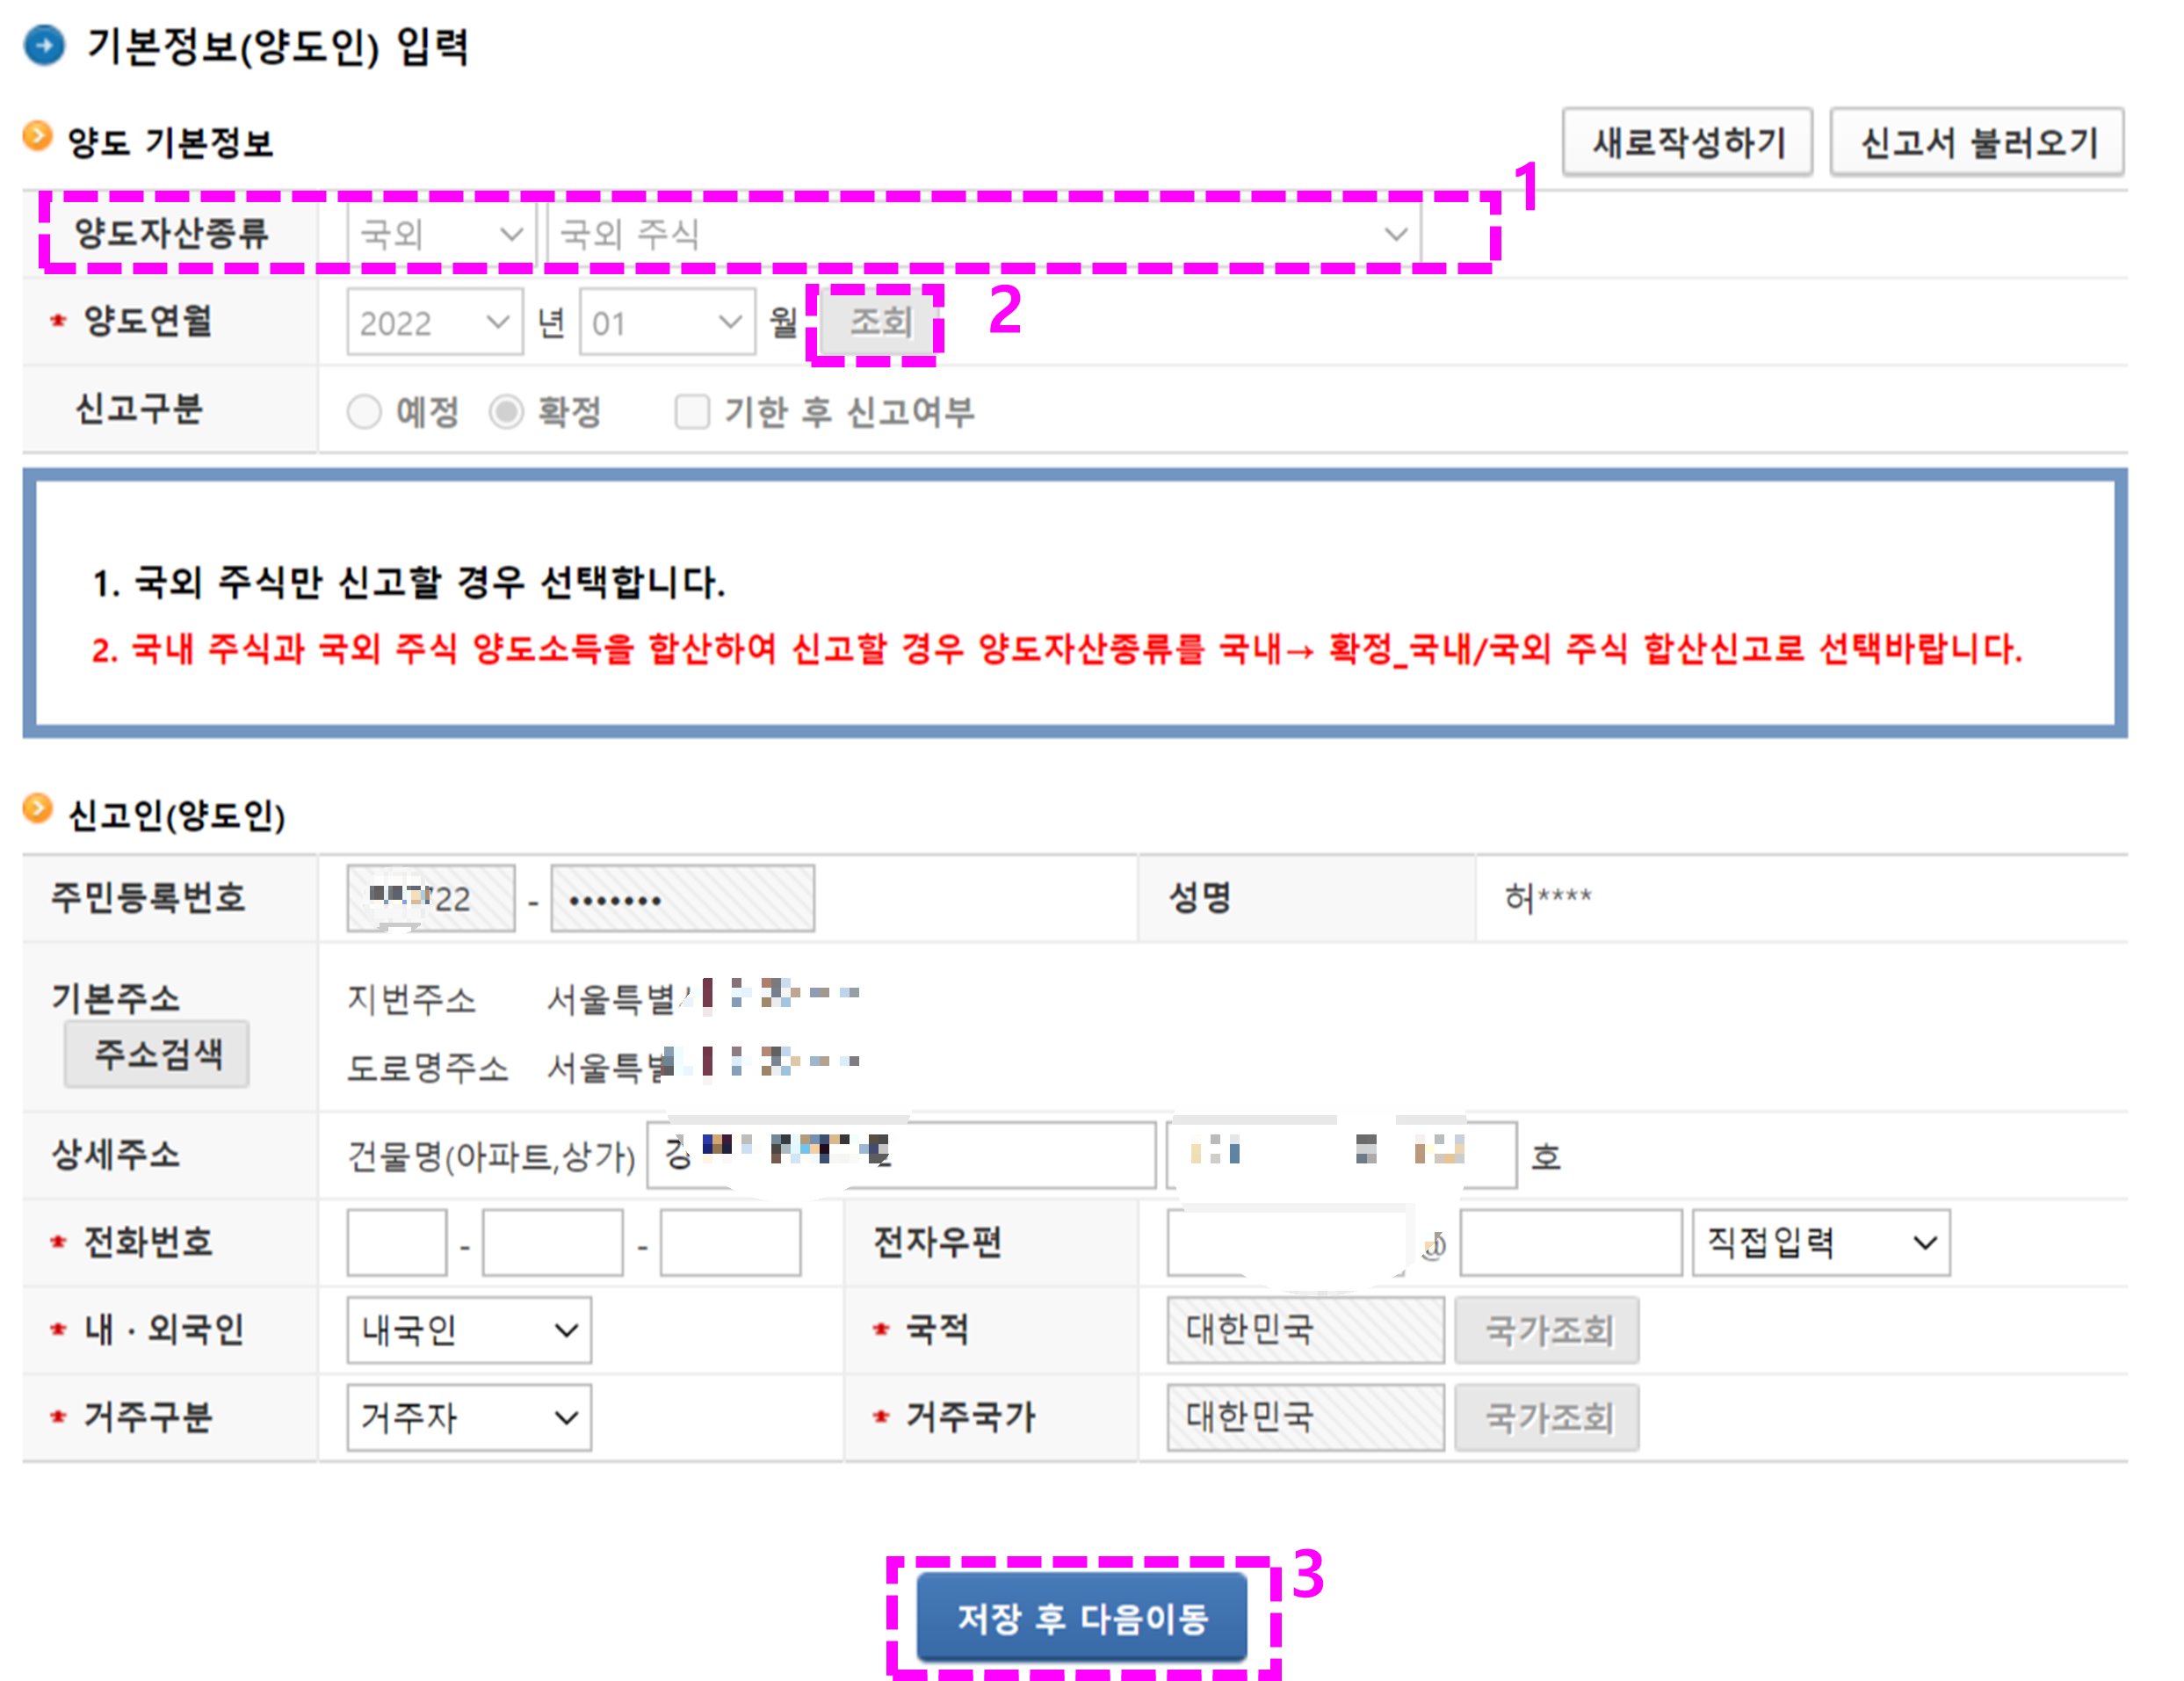2184x1681 pixels.
Task: Open the 01 month dropdown
Action: click(666, 322)
